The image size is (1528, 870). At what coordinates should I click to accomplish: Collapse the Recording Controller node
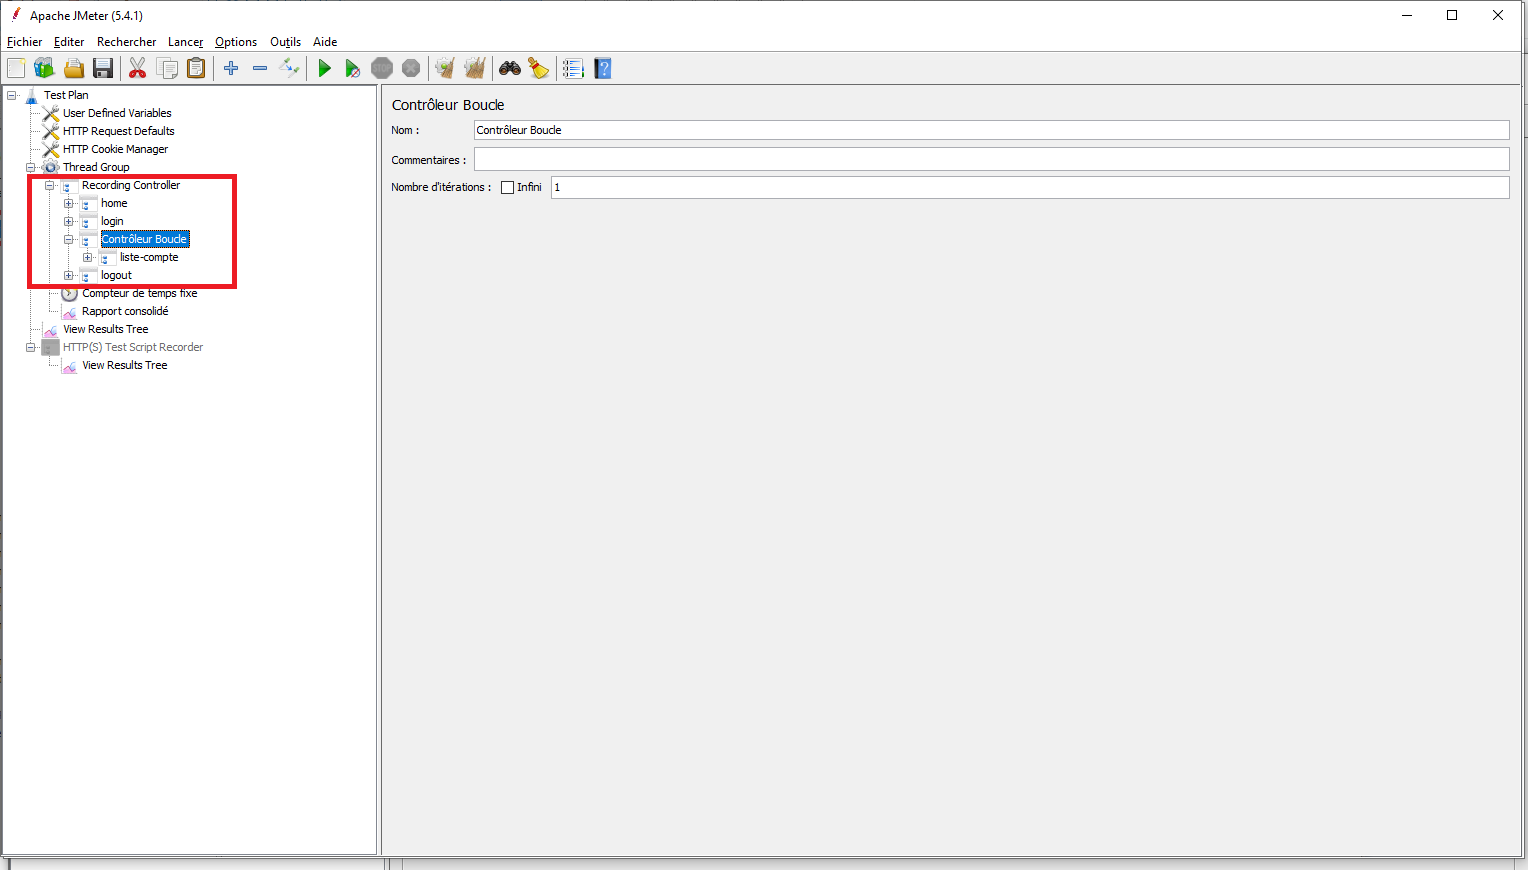tap(50, 185)
